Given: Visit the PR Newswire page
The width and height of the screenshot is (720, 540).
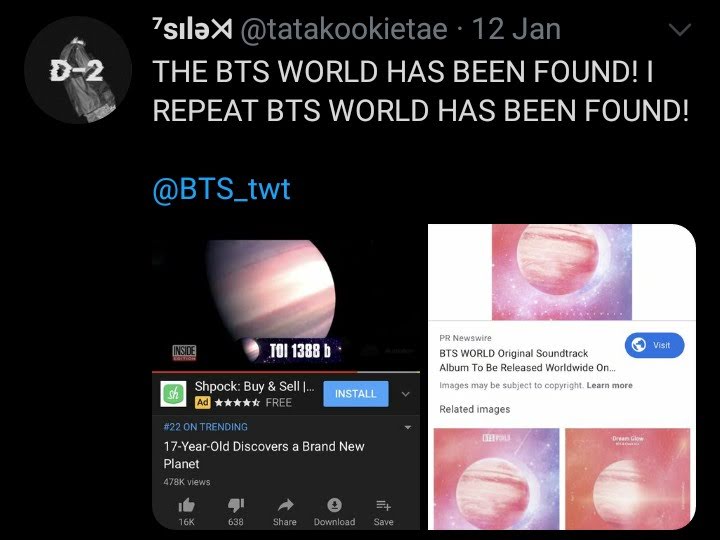Looking at the screenshot, I should [x=654, y=345].
